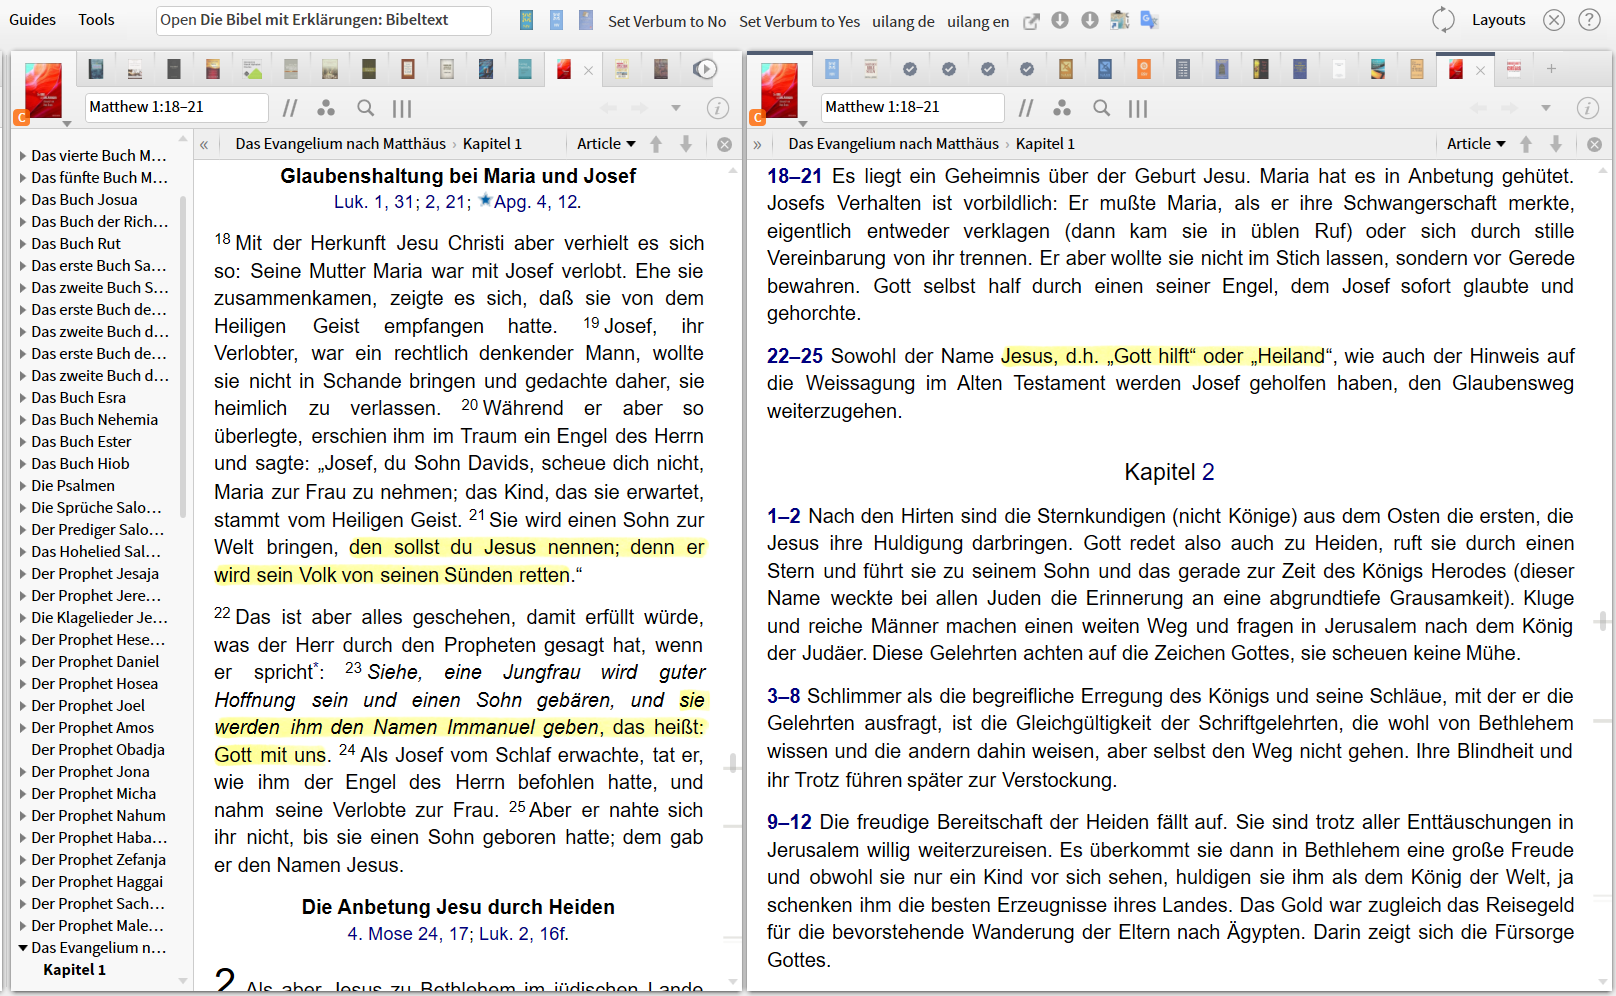The height and width of the screenshot is (996, 1616).
Task: Expand contents sidebar with » in right panel
Action: click(x=757, y=144)
